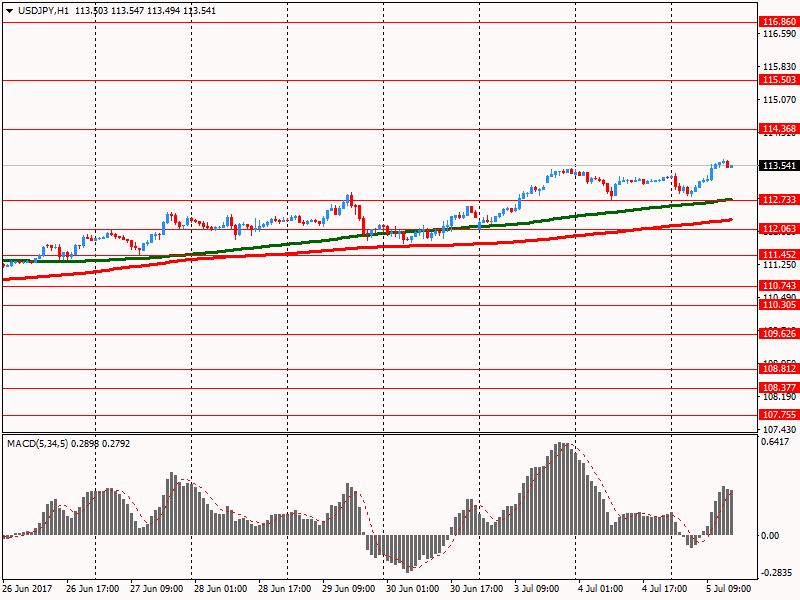Click the 116.590 price scale value
The width and height of the screenshot is (800, 600).
tap(779, 34)
